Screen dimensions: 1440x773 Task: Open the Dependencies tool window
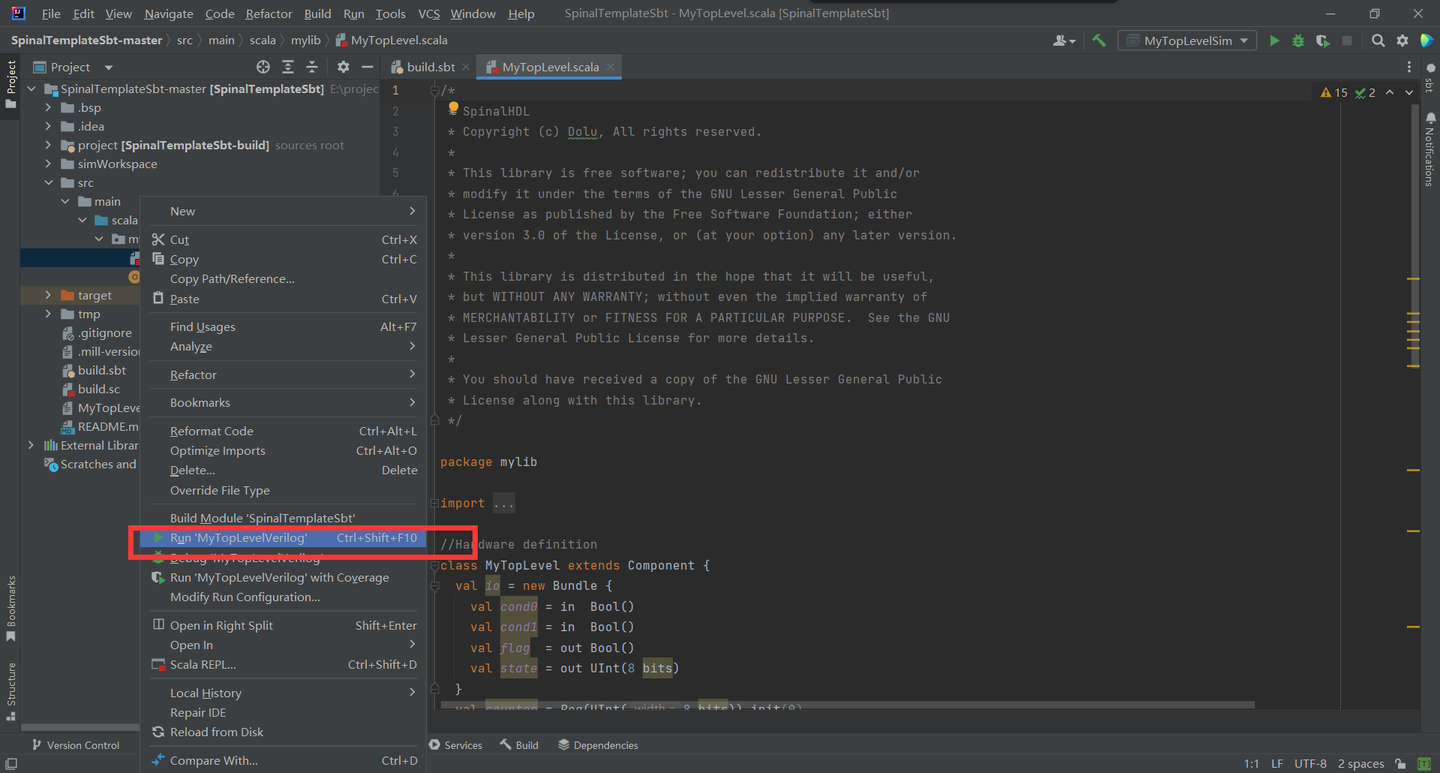(x=598, y=745)
